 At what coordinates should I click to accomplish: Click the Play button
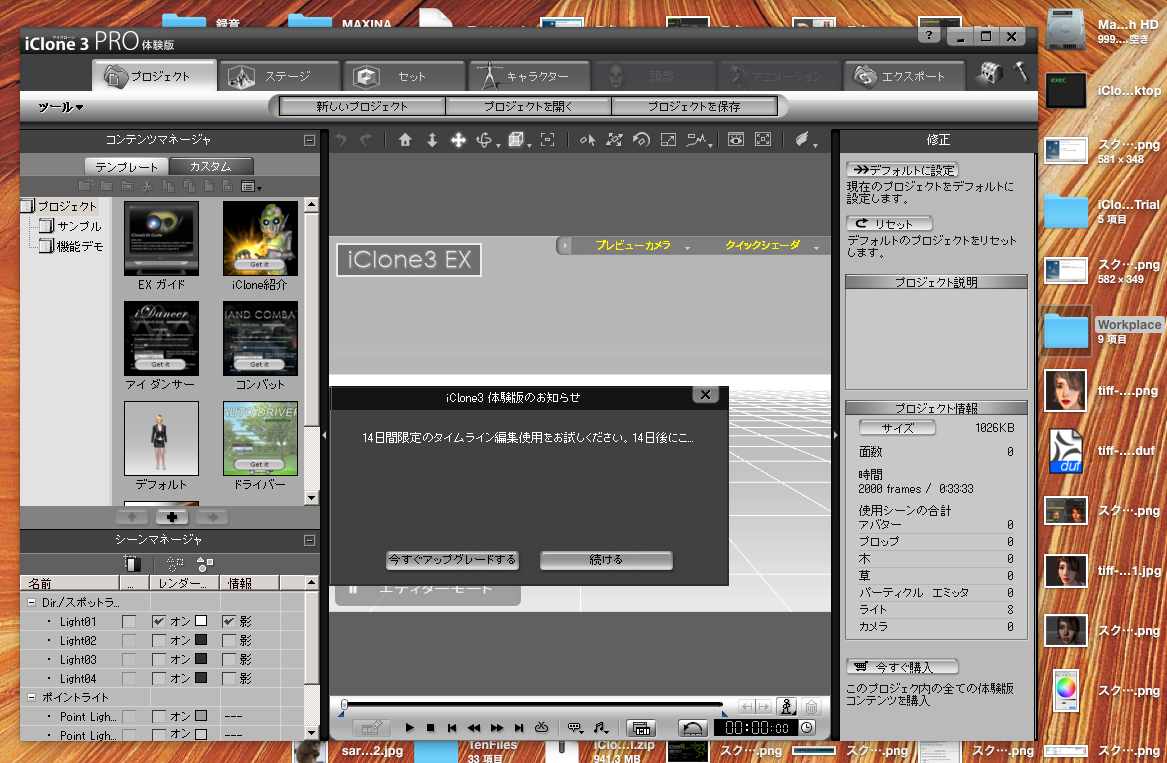(x=409, y=727)
